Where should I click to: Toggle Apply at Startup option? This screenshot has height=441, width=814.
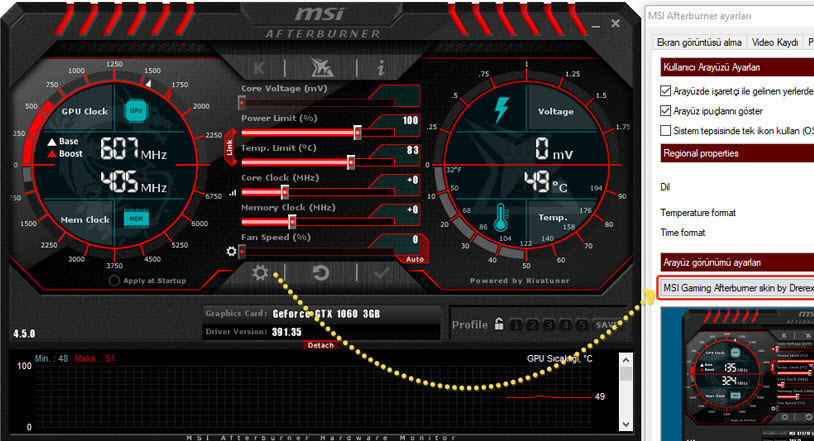116,281
